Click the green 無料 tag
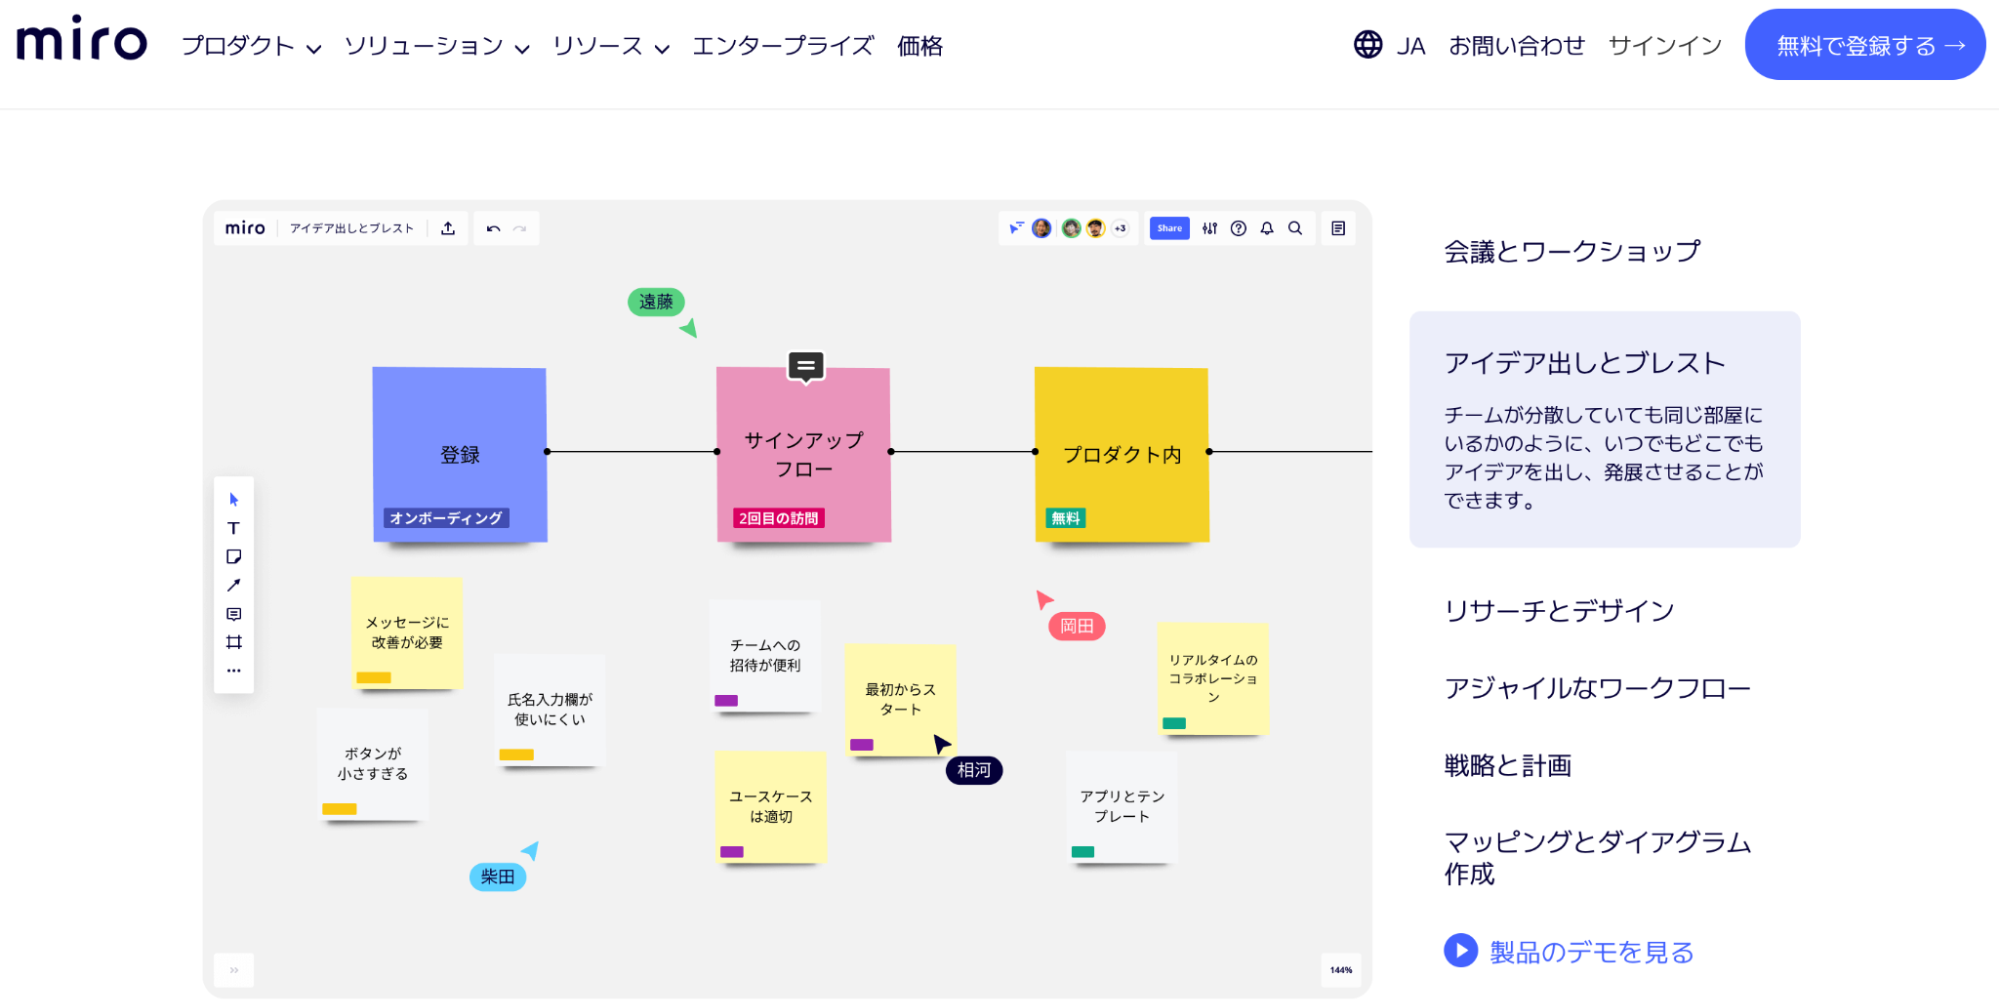The width and height of the screenshot is (1999, 1004). tap(1066, 518)
